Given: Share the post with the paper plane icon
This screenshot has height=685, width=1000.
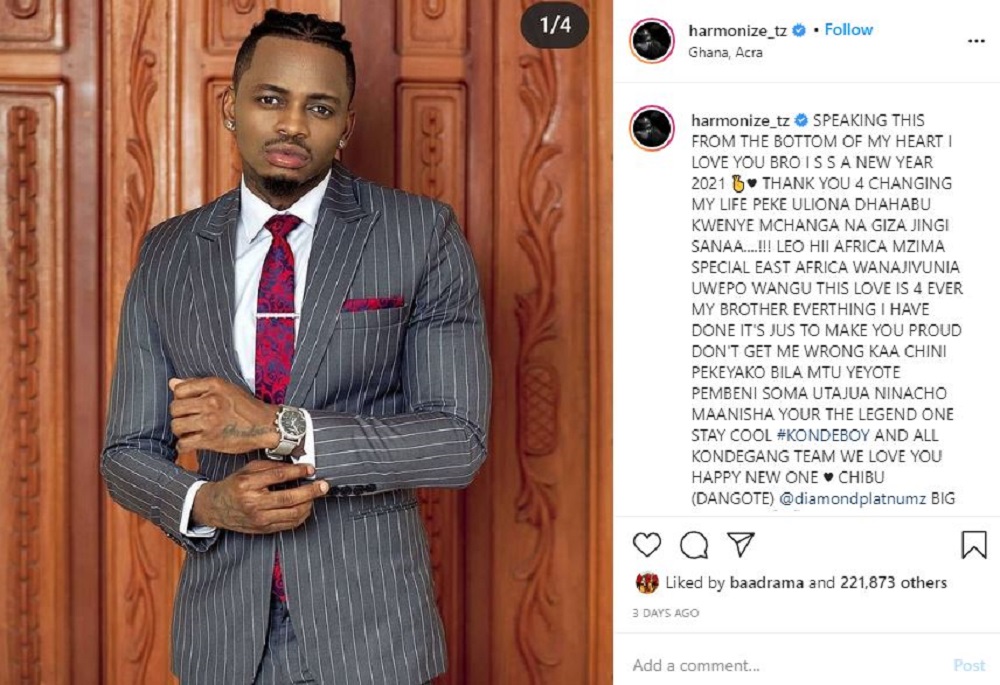Looking at the screenshot, I should [x=741, y=544].
